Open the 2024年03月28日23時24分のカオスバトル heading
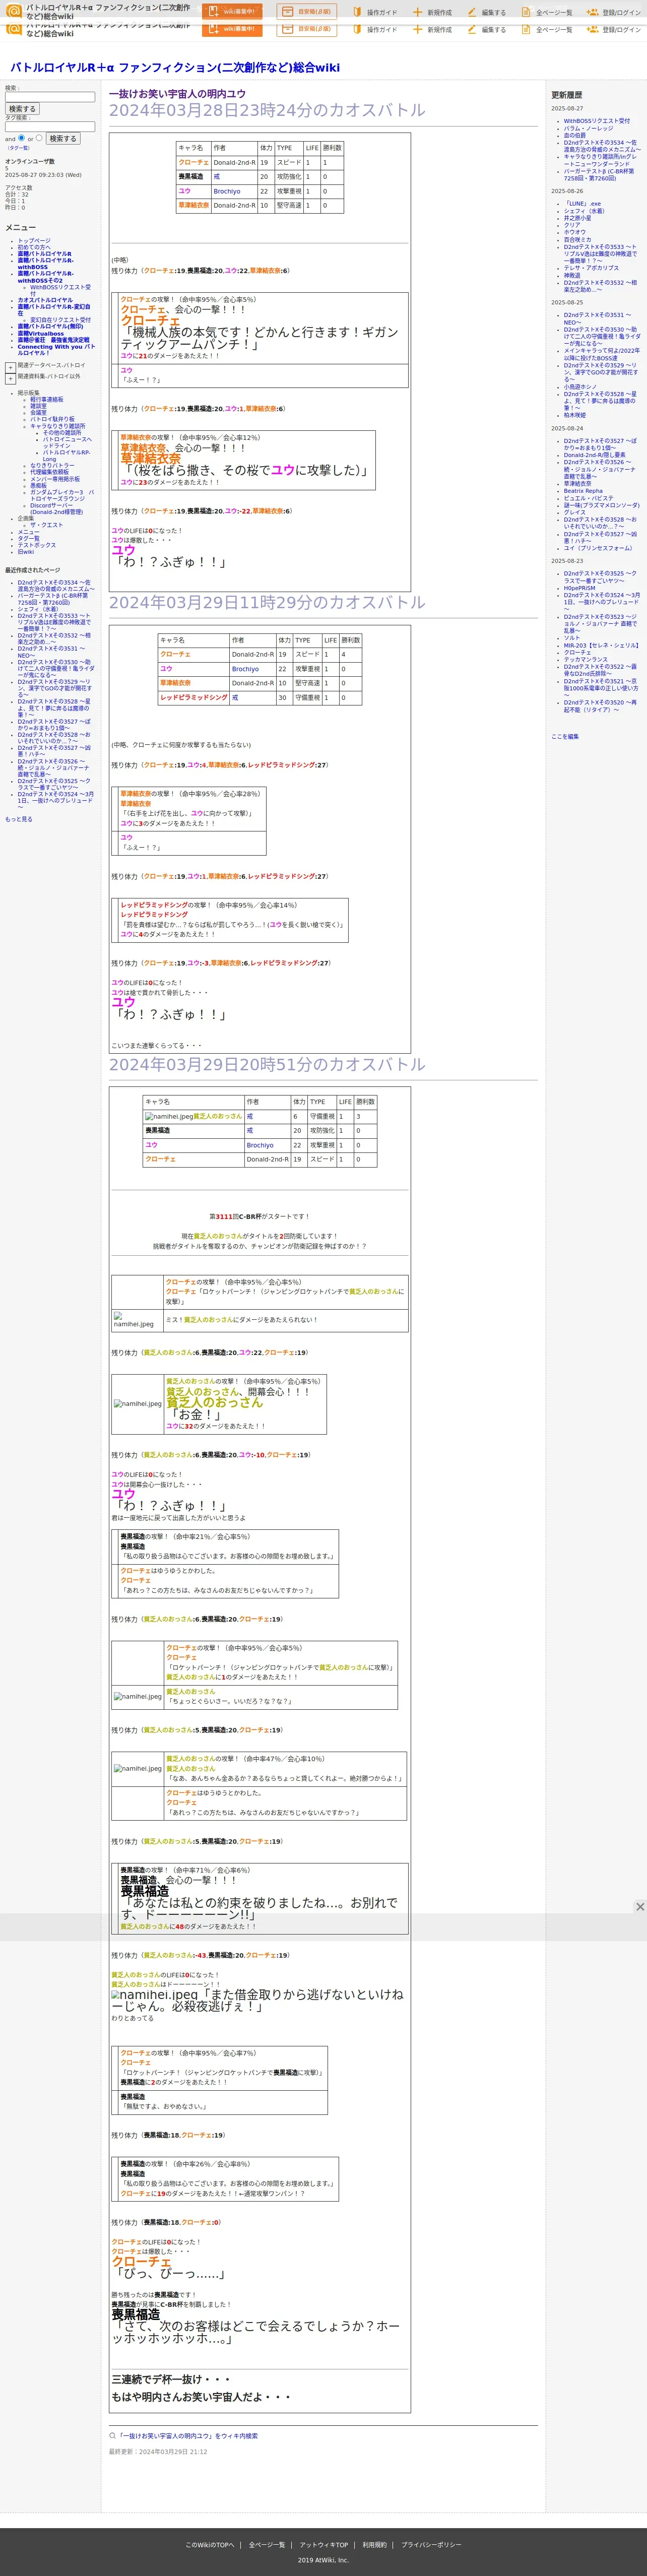Screen dimensions: 647x2576 (x=267, y=110)
